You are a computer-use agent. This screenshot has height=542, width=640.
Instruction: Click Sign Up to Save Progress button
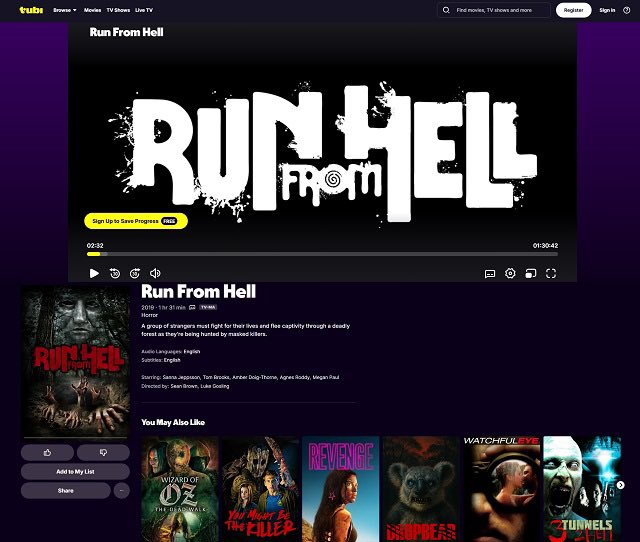coord(136,221)
